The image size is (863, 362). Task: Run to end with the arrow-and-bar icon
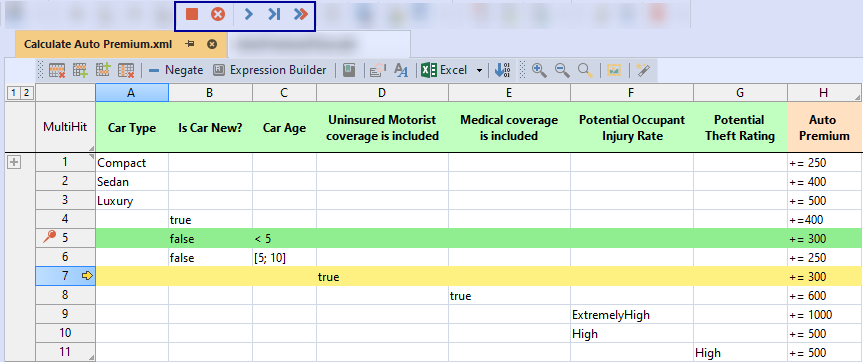tap(274, 14)
